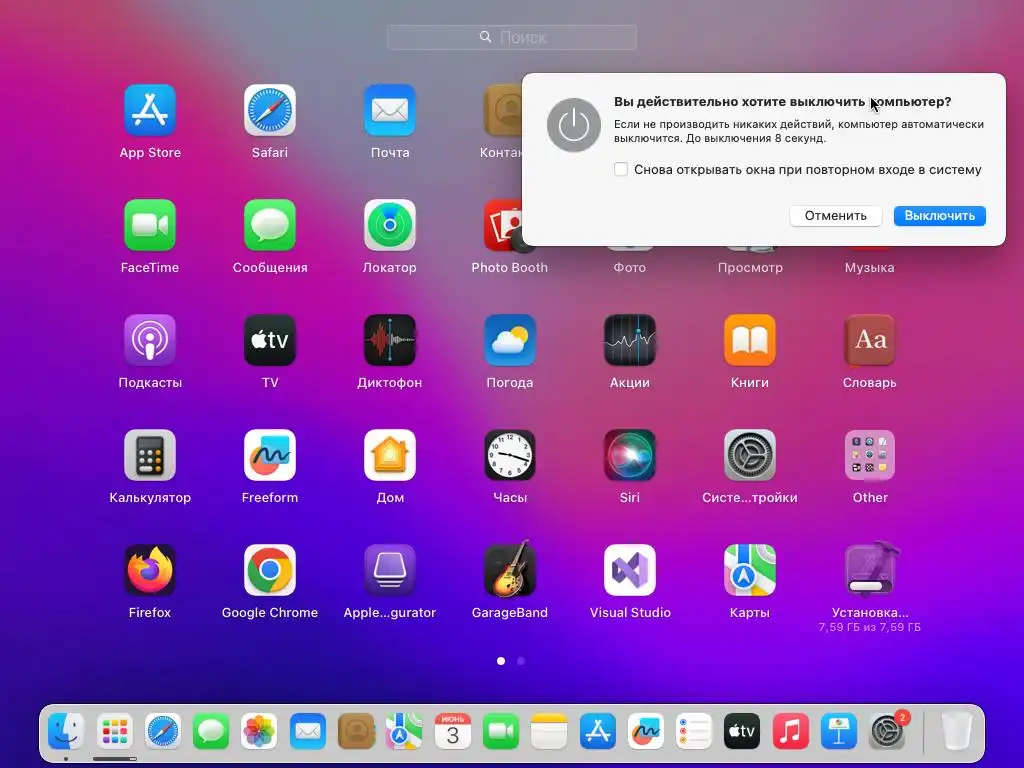Open the Подкасты app
The image size is (1024, 768).
click(150, 340)
